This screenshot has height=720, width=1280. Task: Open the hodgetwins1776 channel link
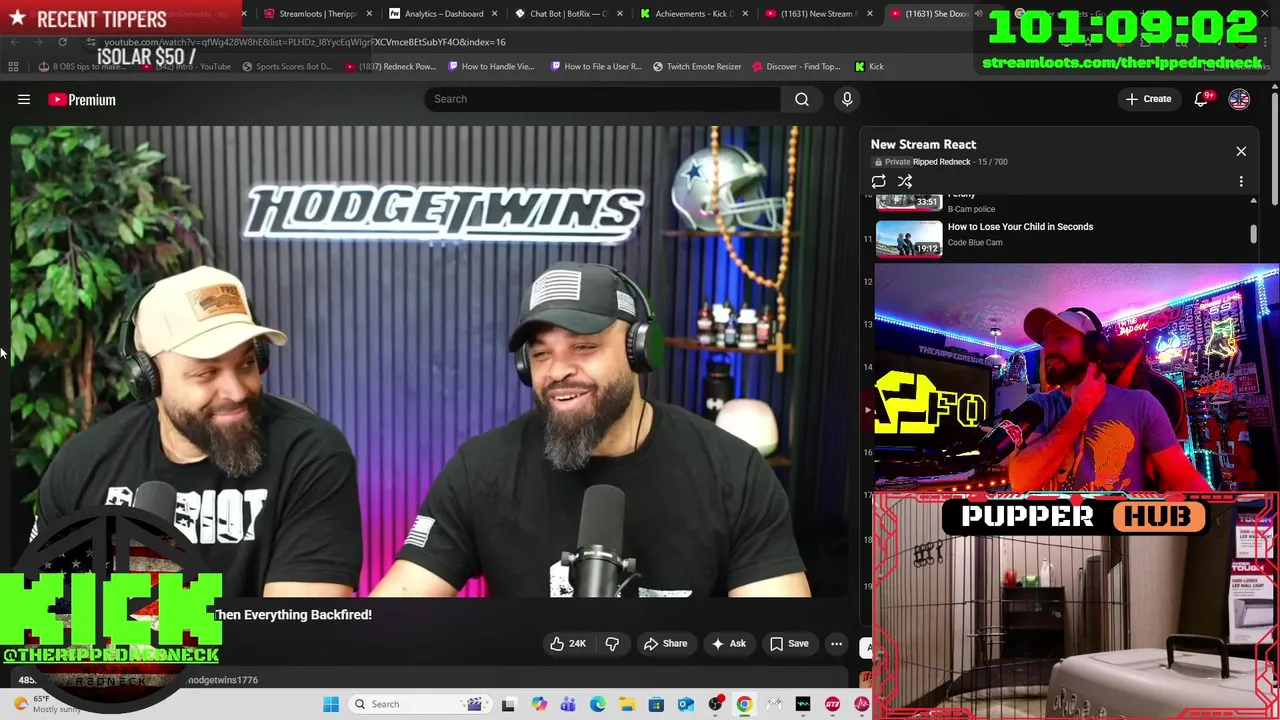222,680
